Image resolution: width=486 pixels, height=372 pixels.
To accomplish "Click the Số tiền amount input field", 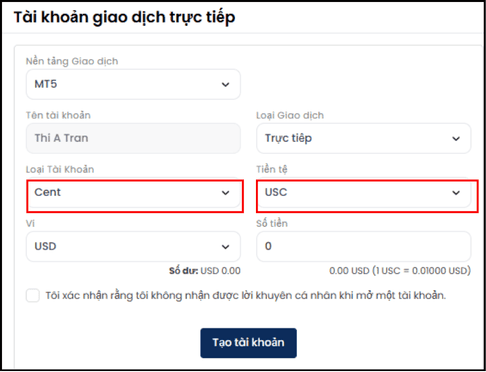I will (364, 246).
